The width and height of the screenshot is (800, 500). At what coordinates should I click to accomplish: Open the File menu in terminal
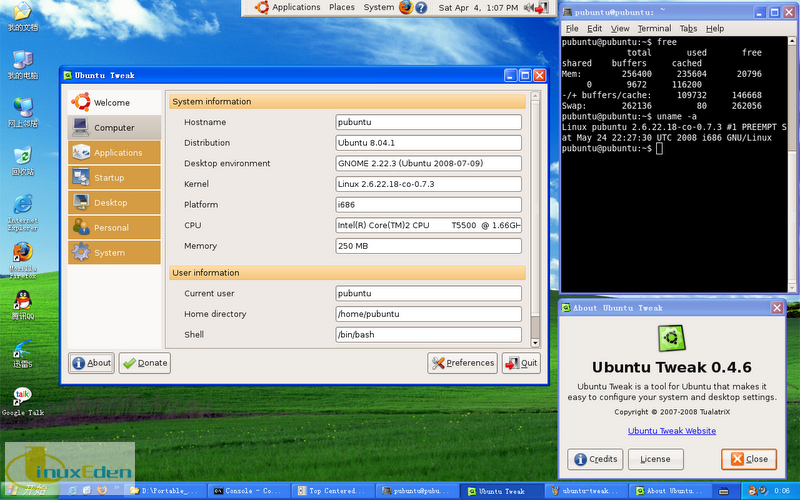click(x=572, y=29)
